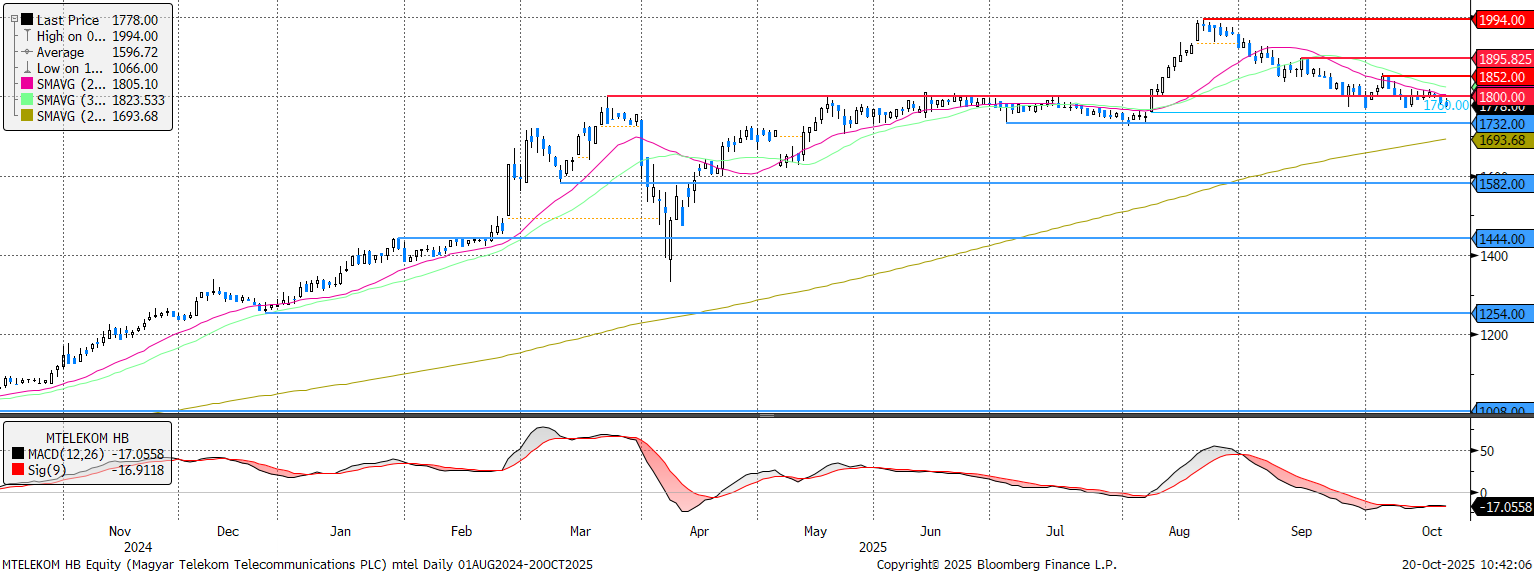Select the 1254.00 blue support label
The height and width of the screenshot is (573, 1534).
1501,314
